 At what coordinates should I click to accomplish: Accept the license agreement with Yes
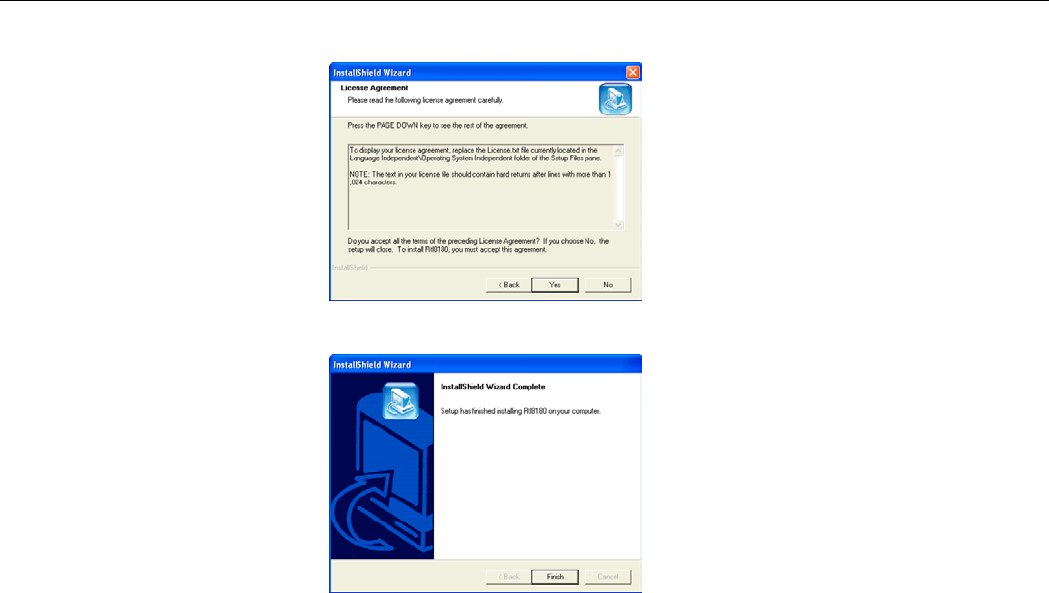pyautogui.click(x=555, y=284)
